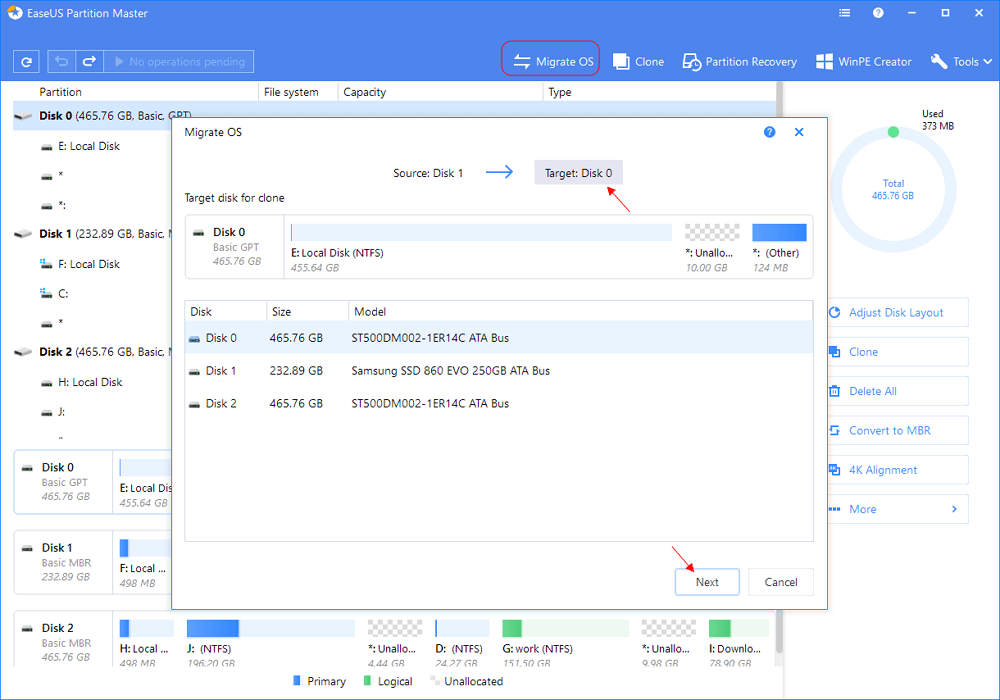This screenshot has height=700, width=1000.
Task: Click the redo arrow icon
Action: pos(89,61)
